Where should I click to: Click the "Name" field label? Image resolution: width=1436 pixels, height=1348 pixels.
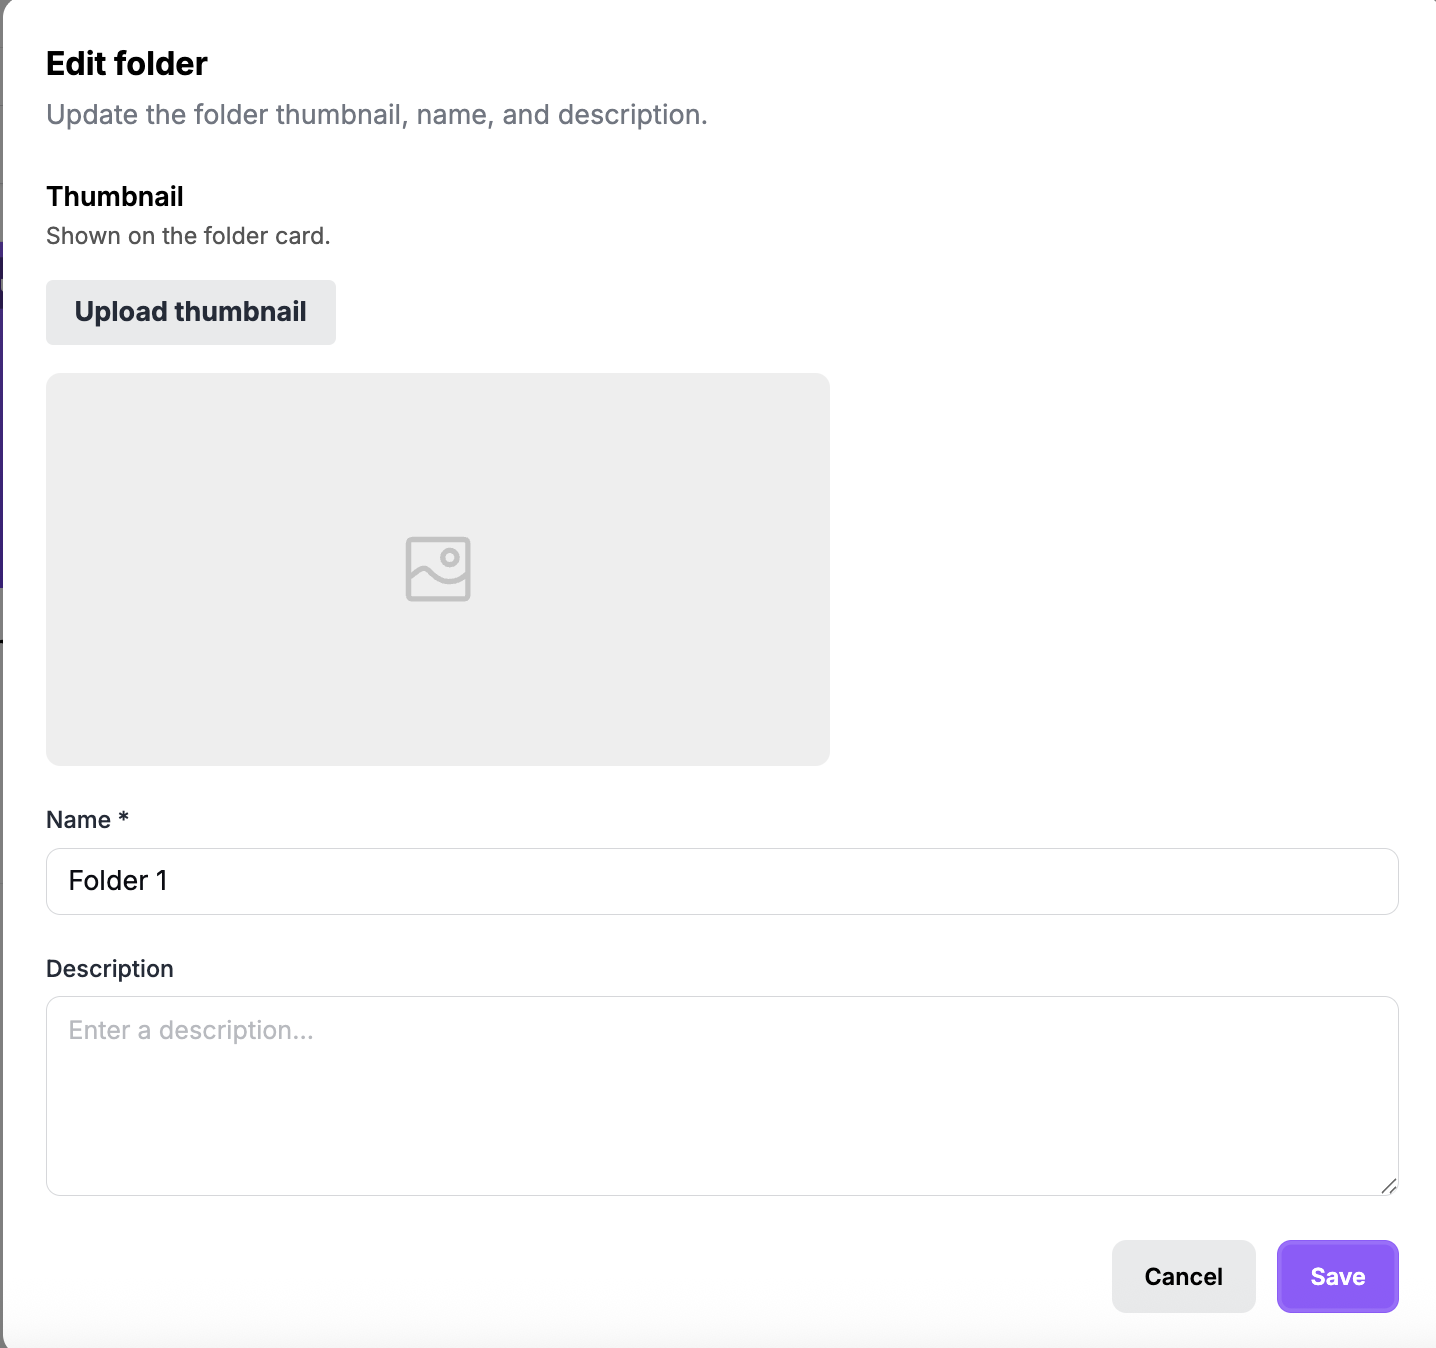click(78, 820)
